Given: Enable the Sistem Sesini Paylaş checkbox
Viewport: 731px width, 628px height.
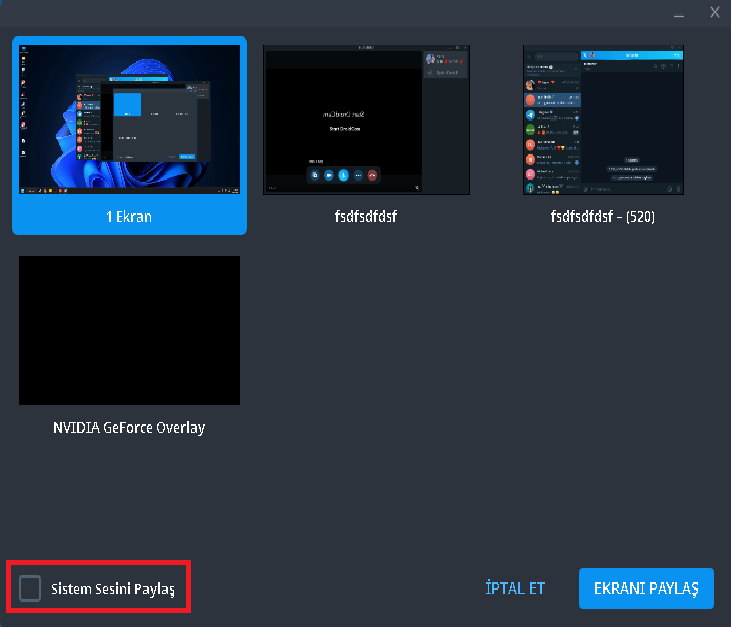Looking at the screenshot, I should 30,588.
